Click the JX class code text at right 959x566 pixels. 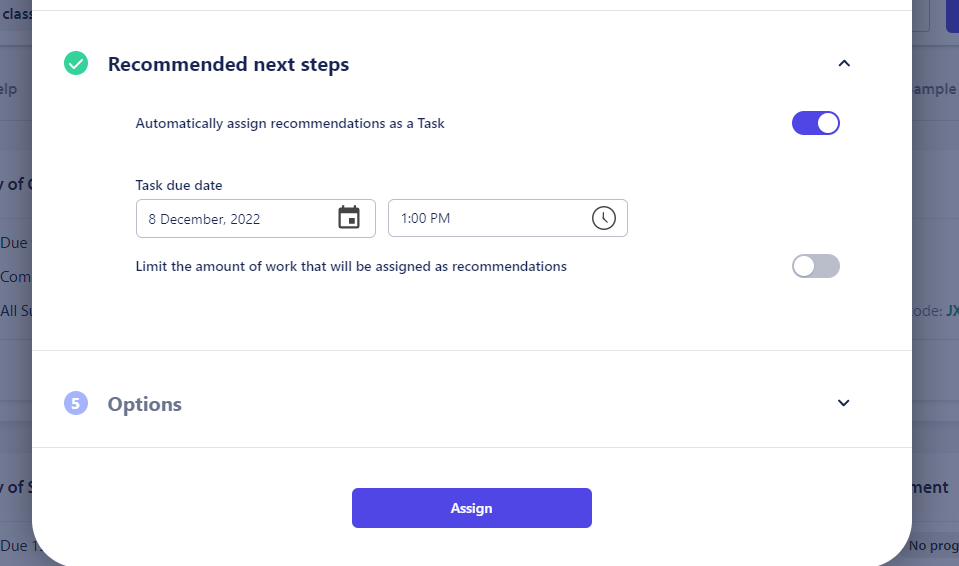(x=951, y=311)
